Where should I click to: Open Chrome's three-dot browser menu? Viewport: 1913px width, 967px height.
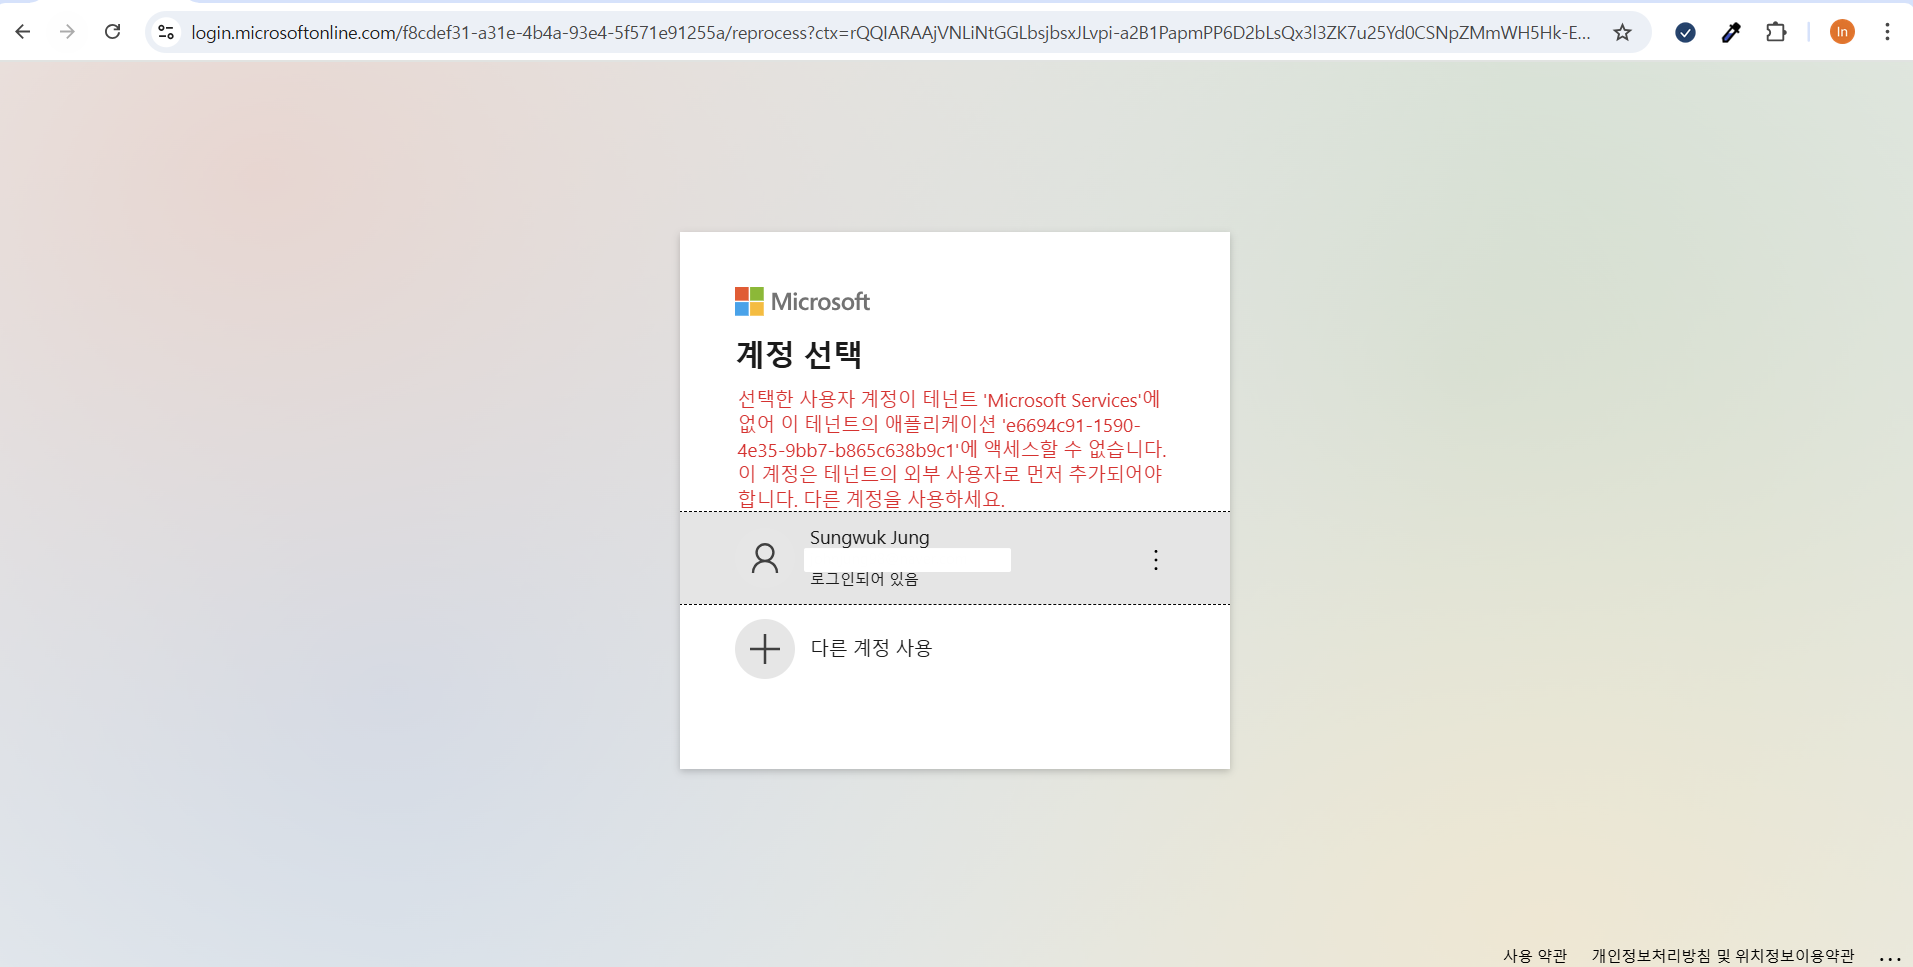(1888, 32)
